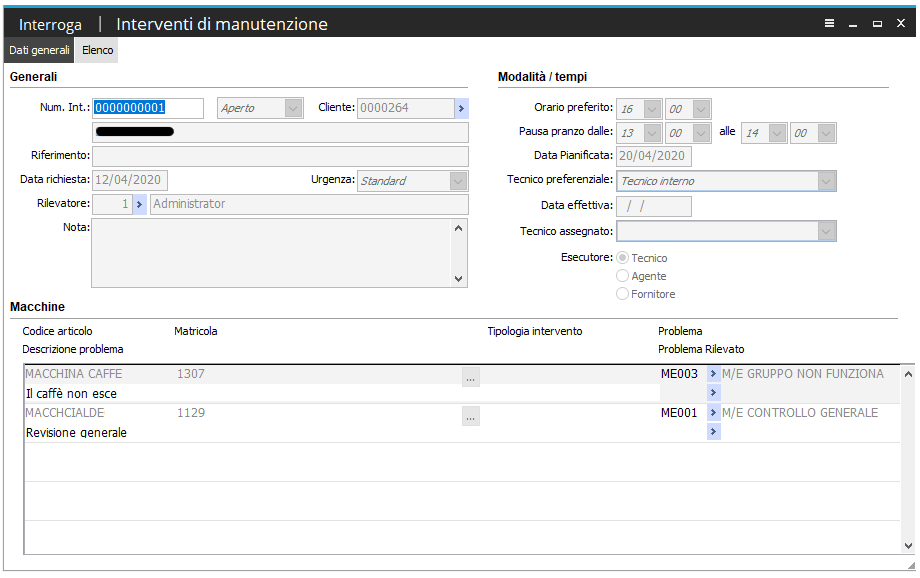Open problem lookup arrow next to ME001
Viewport: 920px width, 578px height.
coord(713,413)
